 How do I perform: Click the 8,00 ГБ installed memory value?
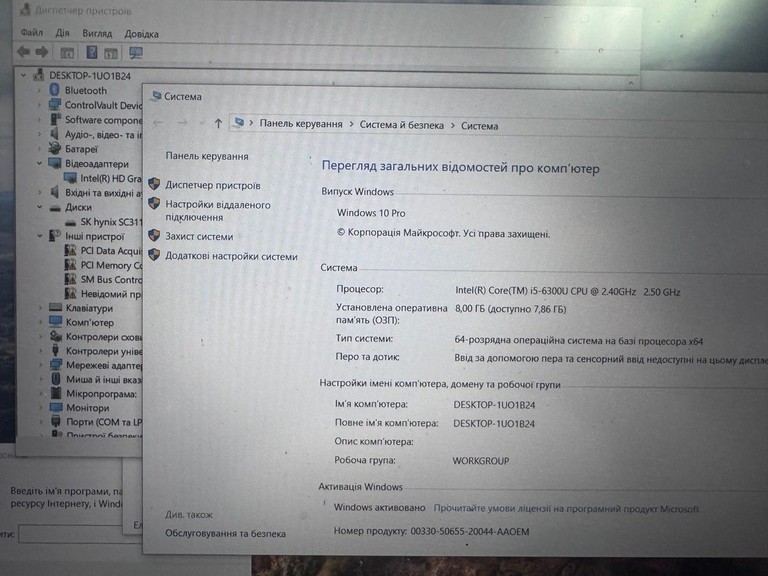coord(510,309)
